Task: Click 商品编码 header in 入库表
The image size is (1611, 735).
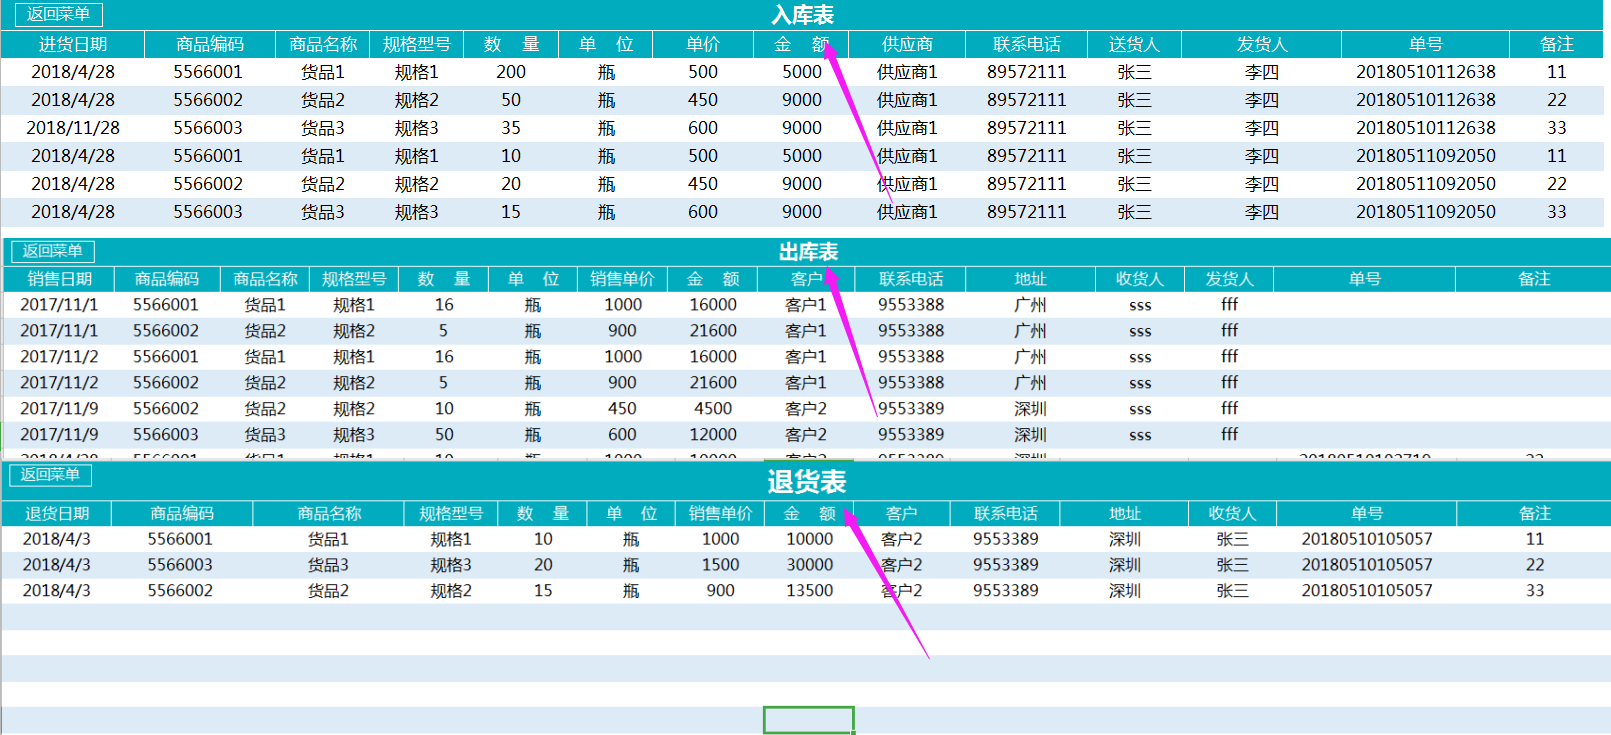Action: (209, 44)
